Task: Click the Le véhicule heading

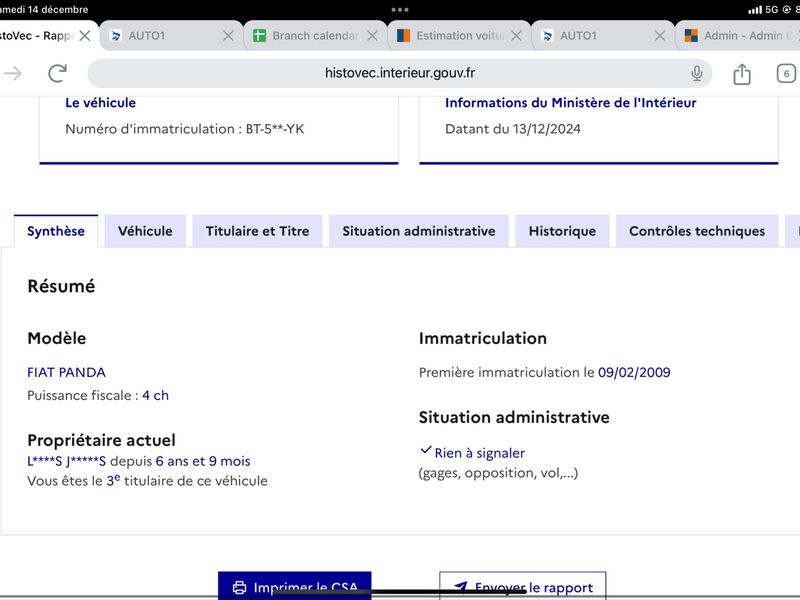Action: 101,103
